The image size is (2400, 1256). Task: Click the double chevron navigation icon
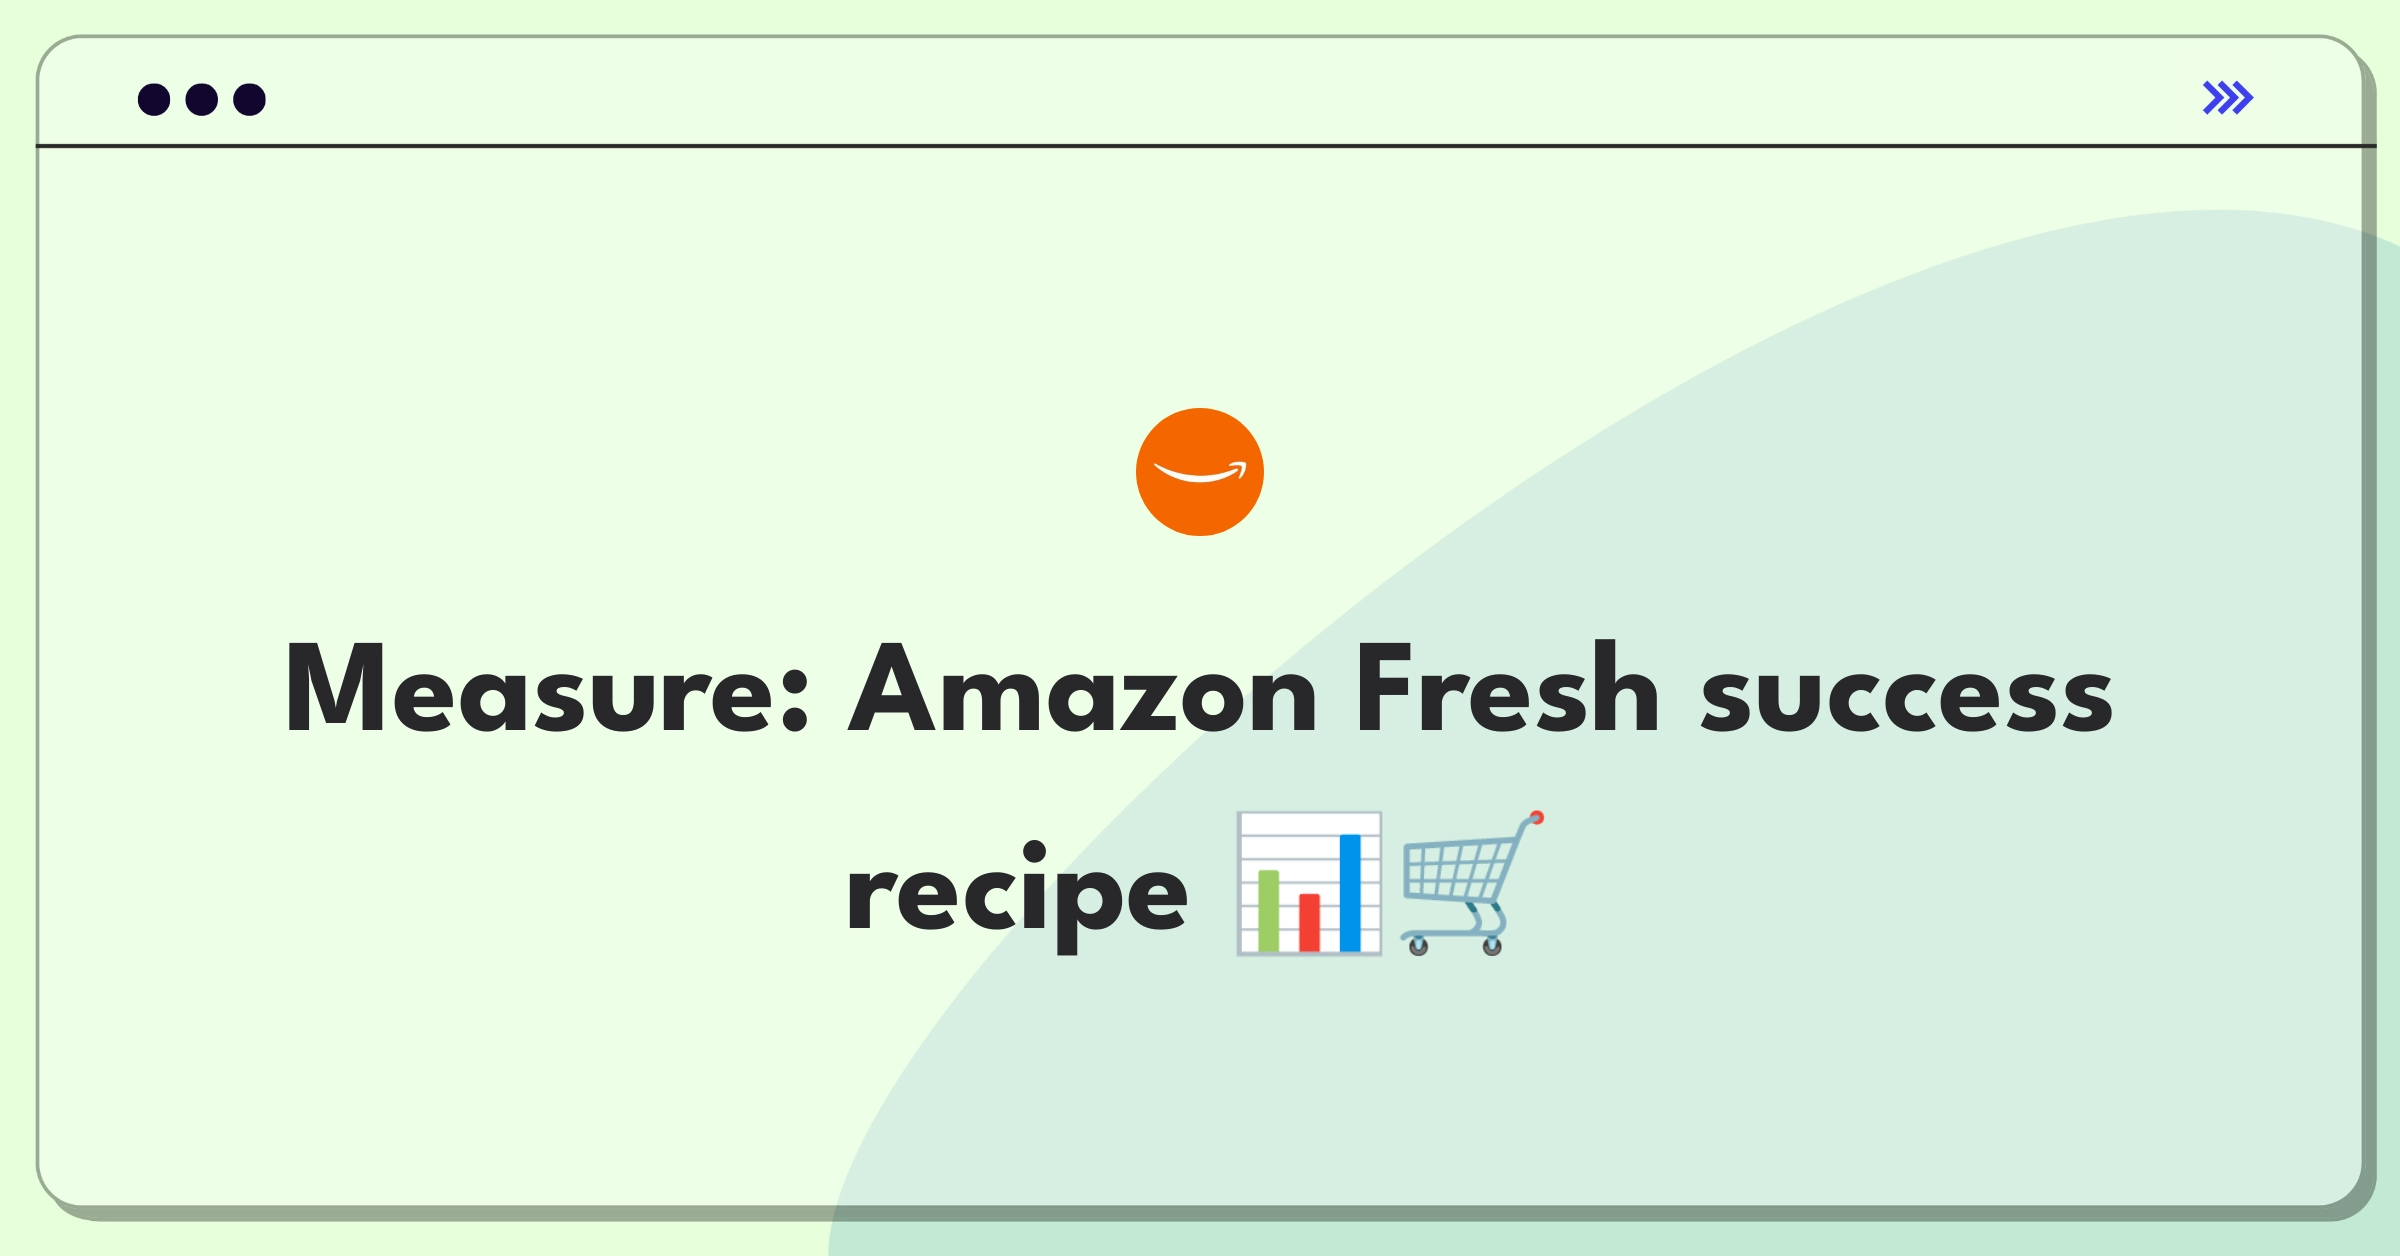pyautogui.click(x=2227, y=98)
